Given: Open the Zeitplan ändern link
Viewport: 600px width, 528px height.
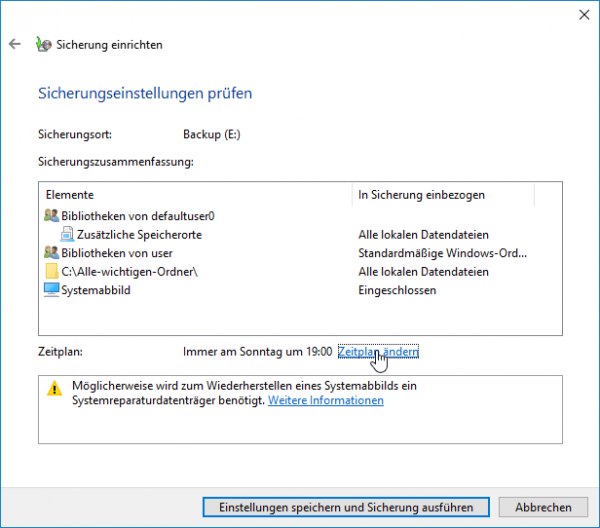Looking at the screenshot, I should [x=378, y=352].
